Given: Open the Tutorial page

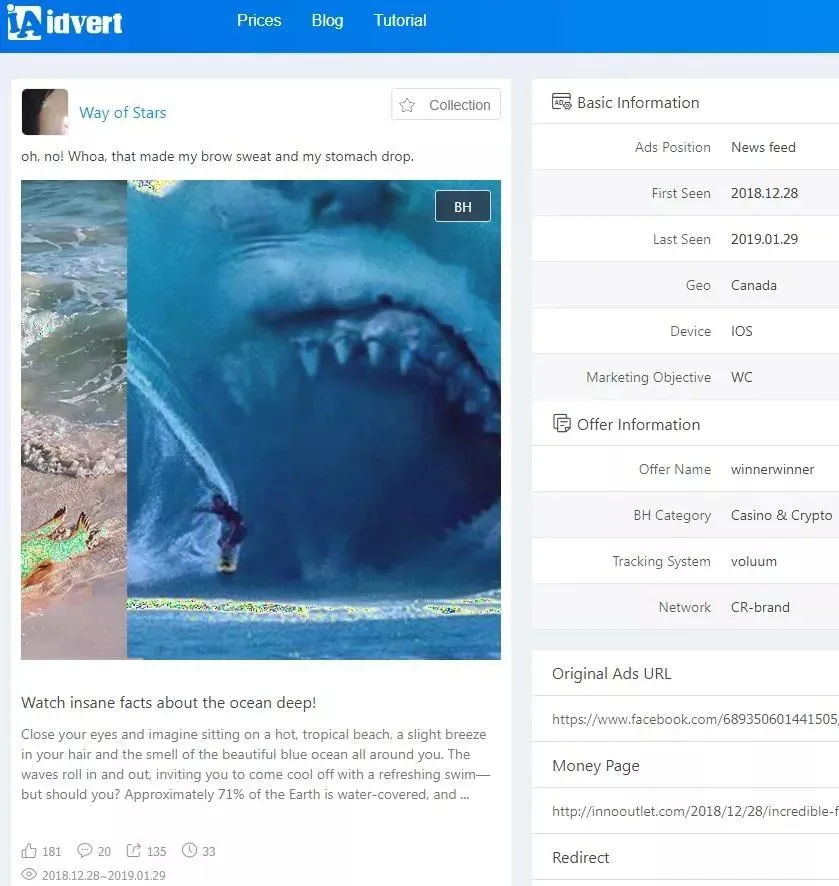Looking at the screenshot, I should point(400,20).
